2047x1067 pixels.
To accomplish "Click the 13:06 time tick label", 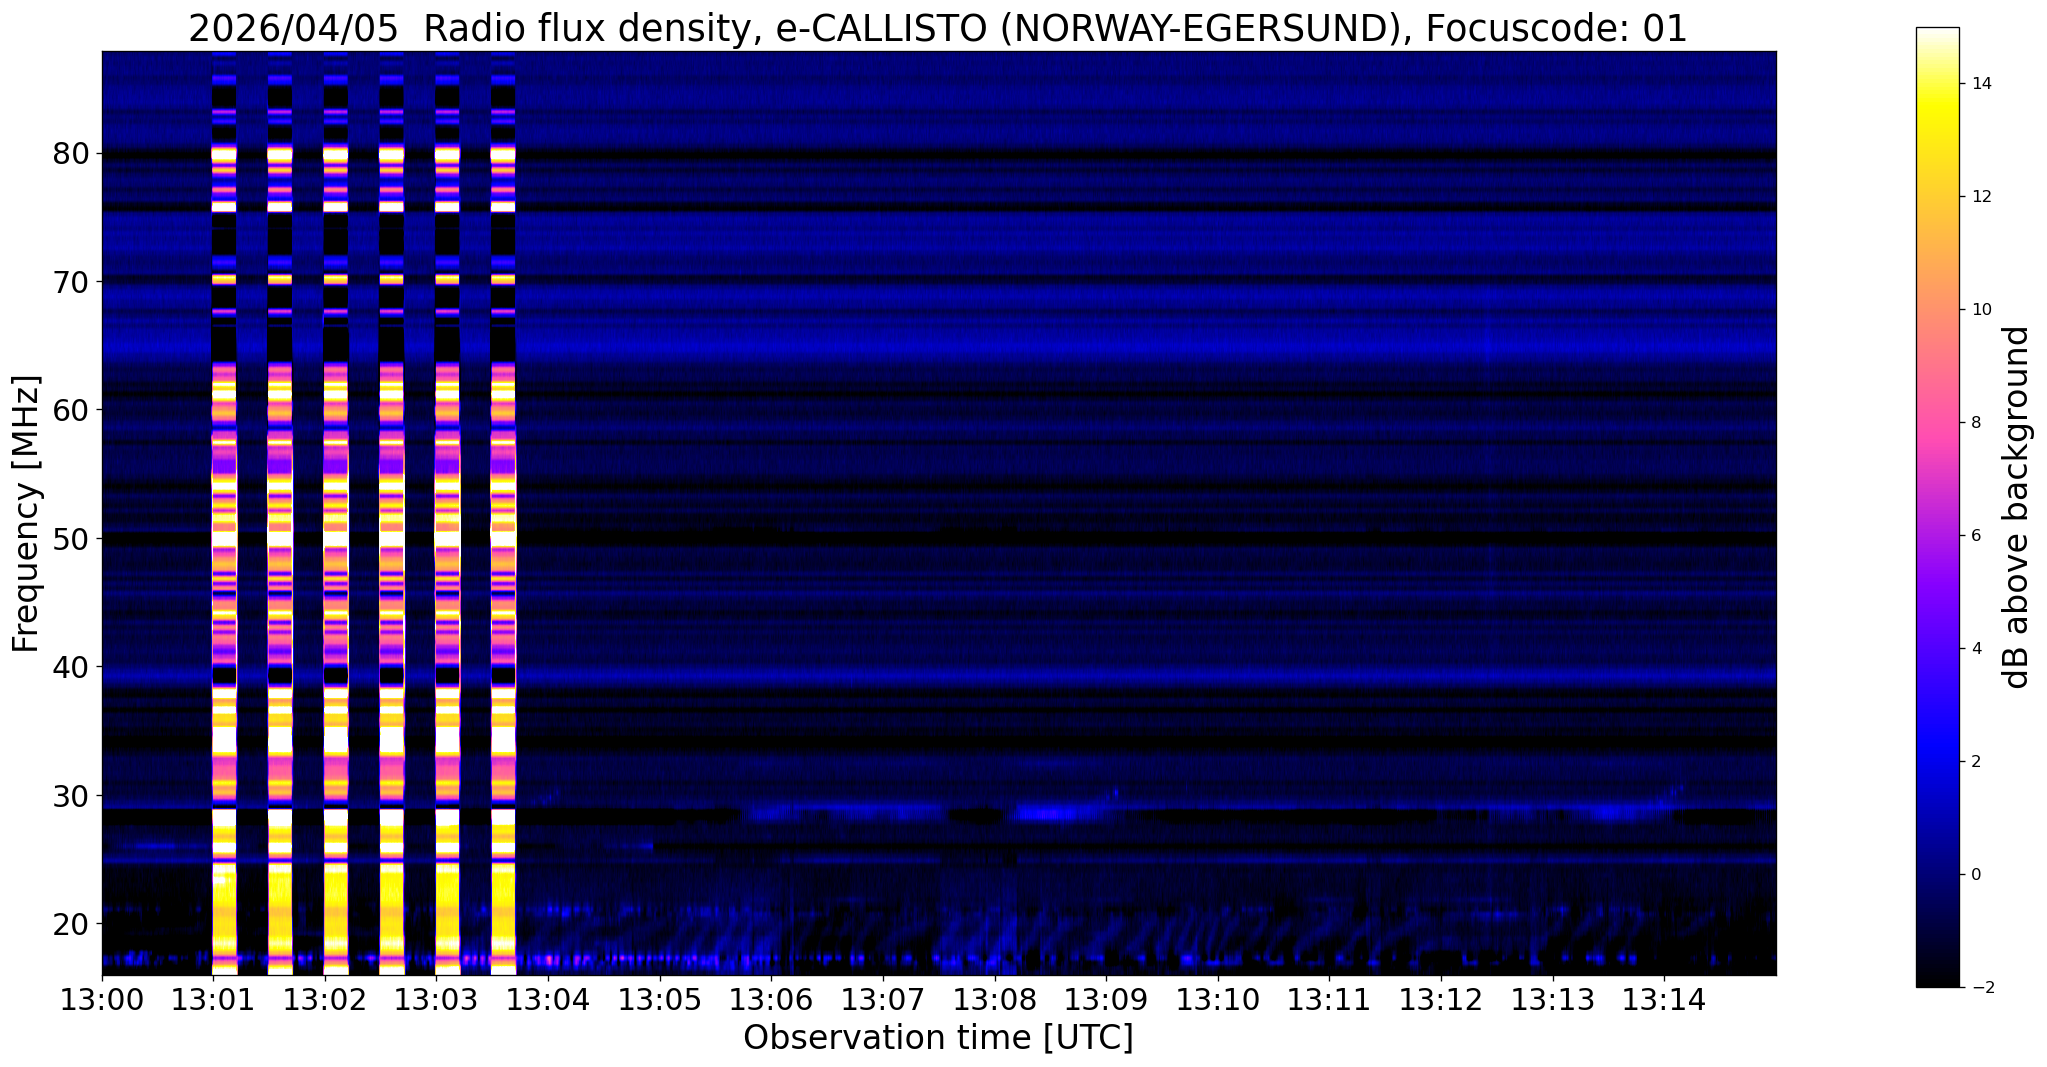I will pyautogui.click(x=772, y=999).
